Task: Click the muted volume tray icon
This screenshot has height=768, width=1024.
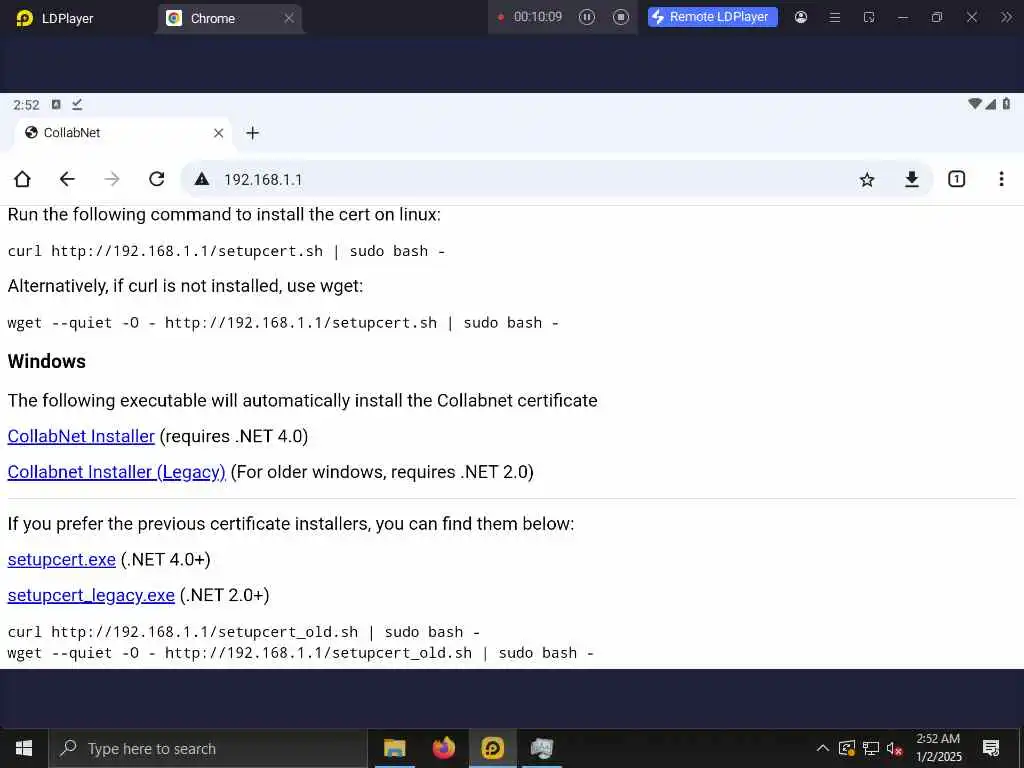Action: click(x=894, y=748)
